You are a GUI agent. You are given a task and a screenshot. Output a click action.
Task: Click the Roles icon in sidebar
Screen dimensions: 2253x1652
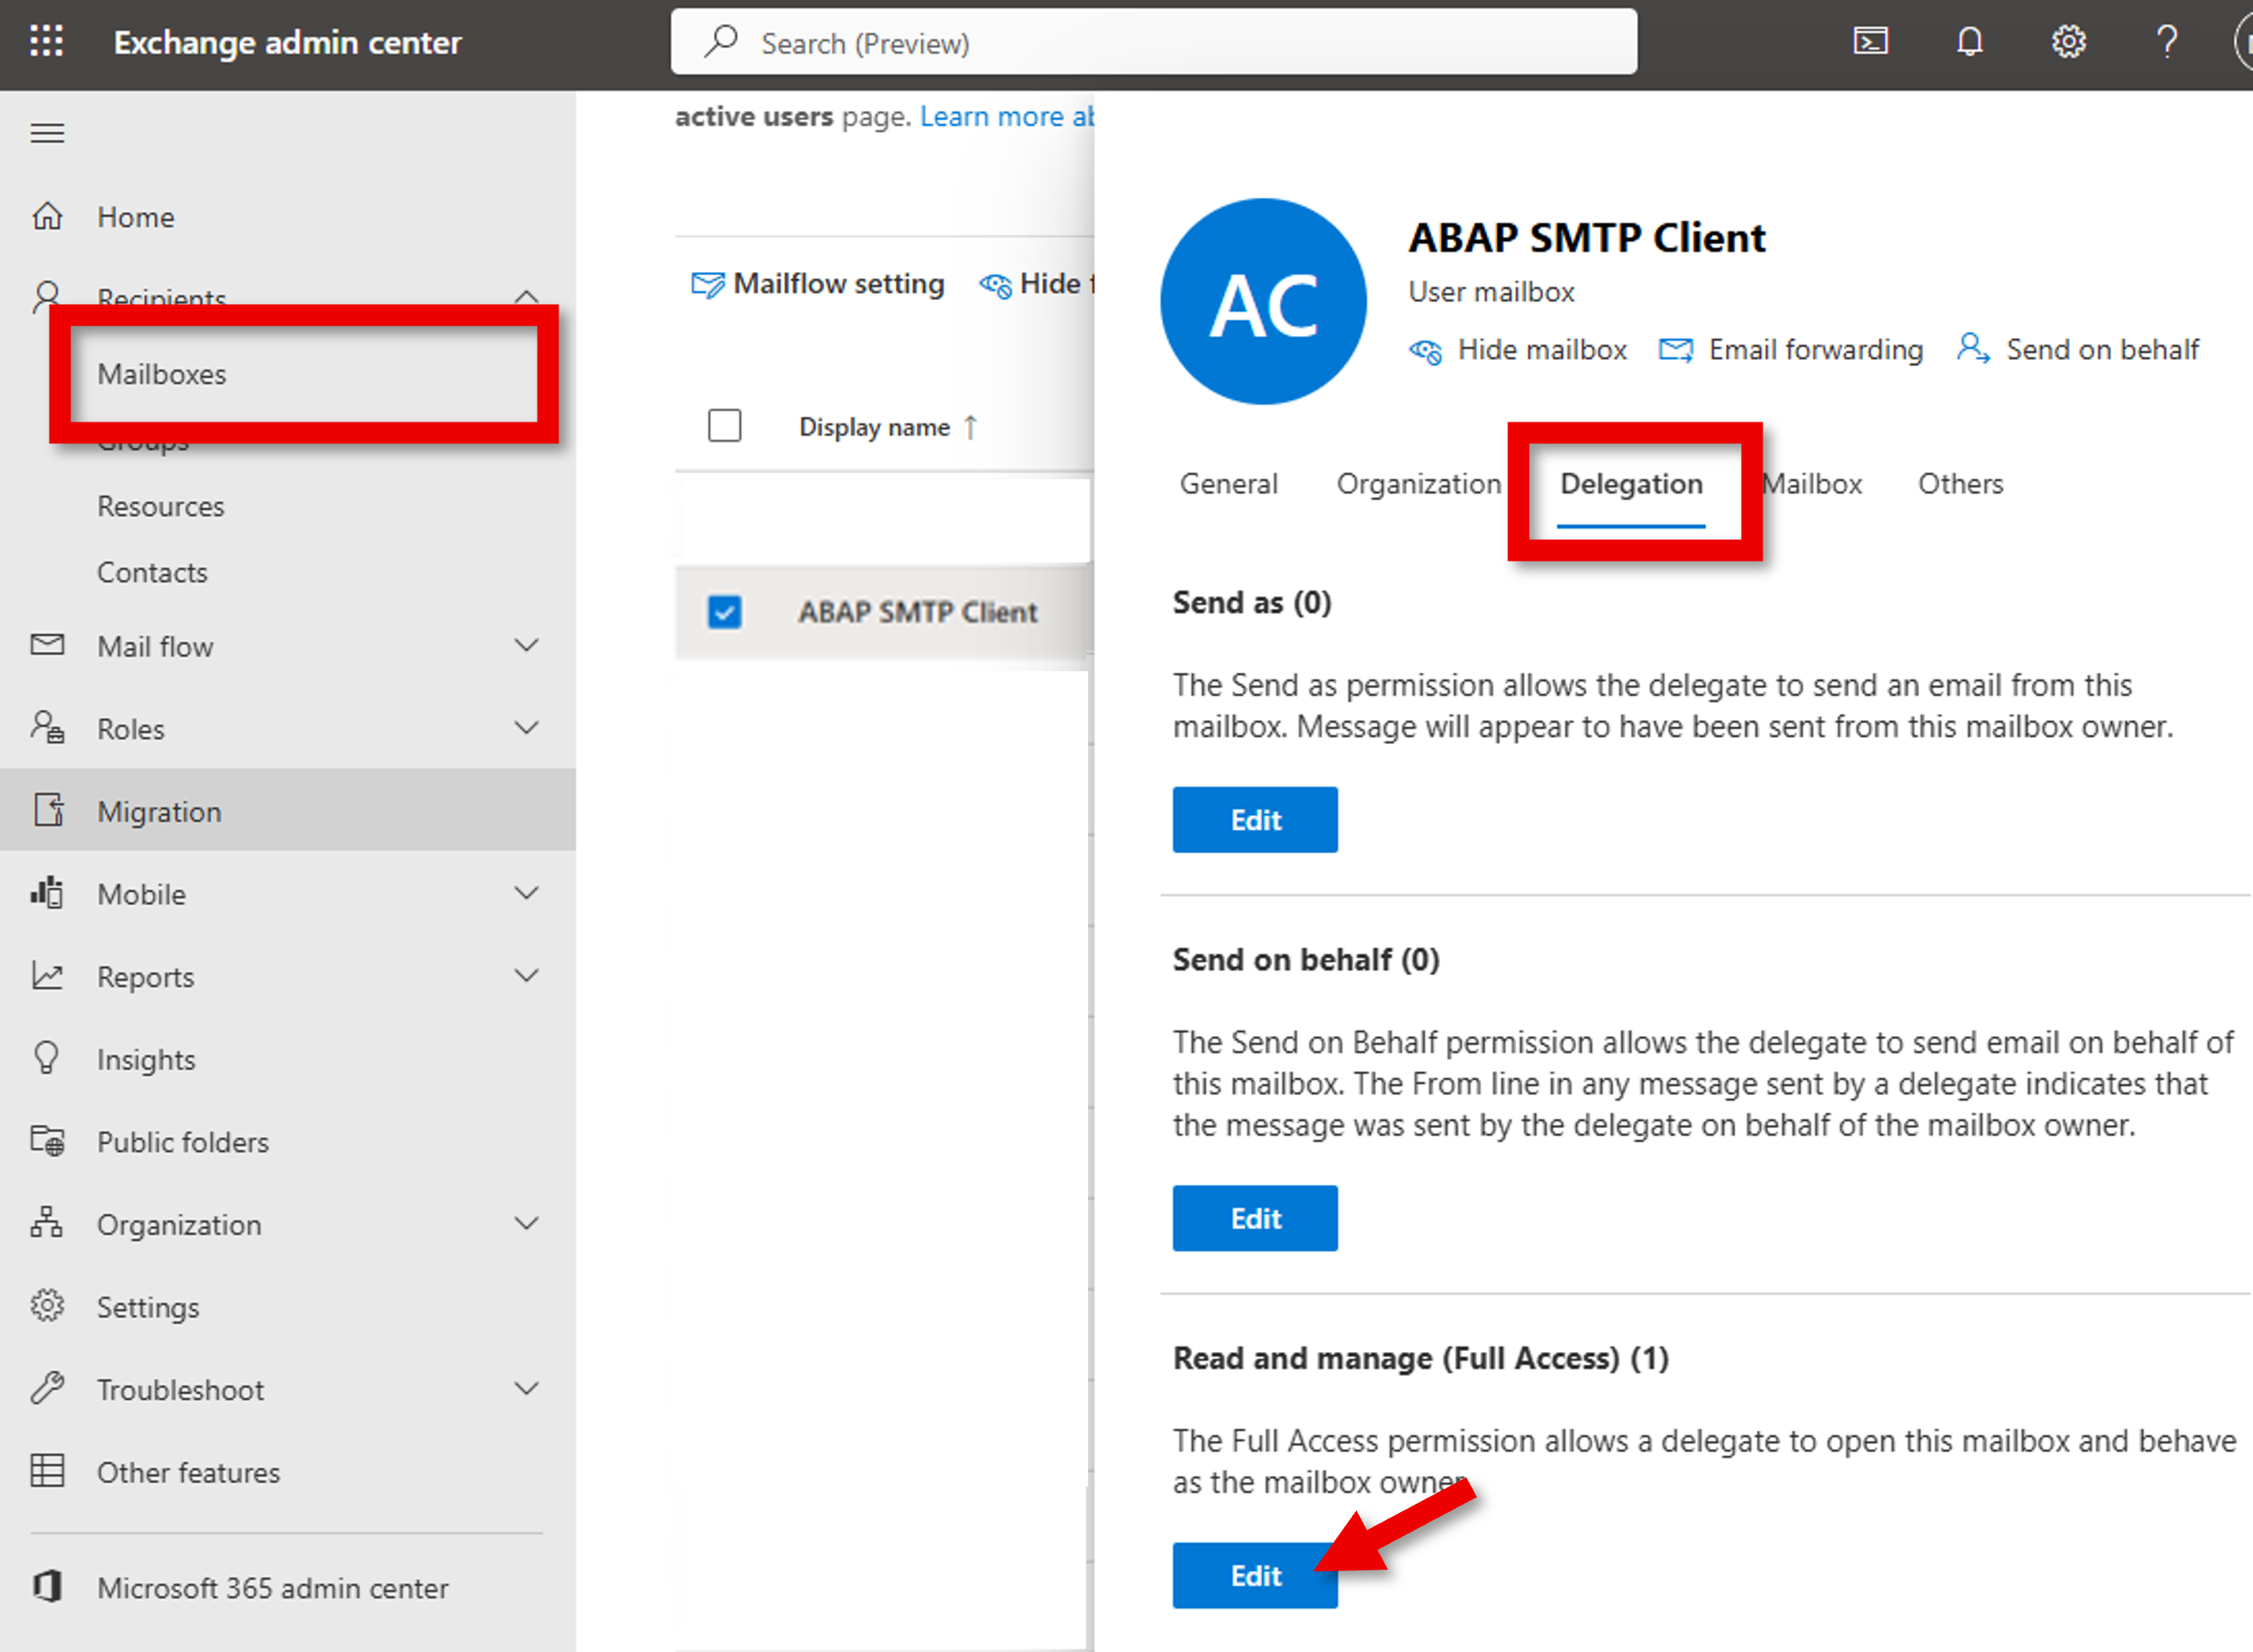pos(47,727)
